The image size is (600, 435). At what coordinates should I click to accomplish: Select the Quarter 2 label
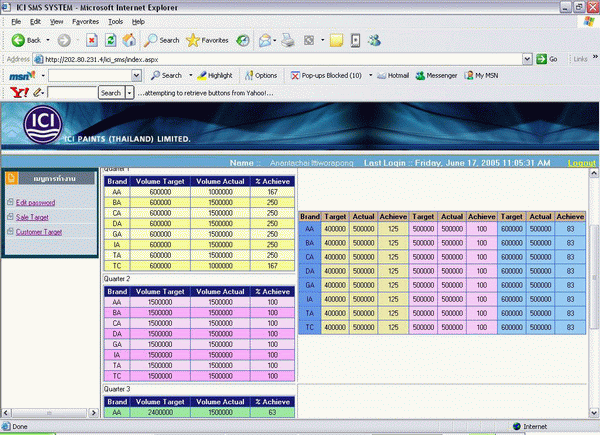117,279
